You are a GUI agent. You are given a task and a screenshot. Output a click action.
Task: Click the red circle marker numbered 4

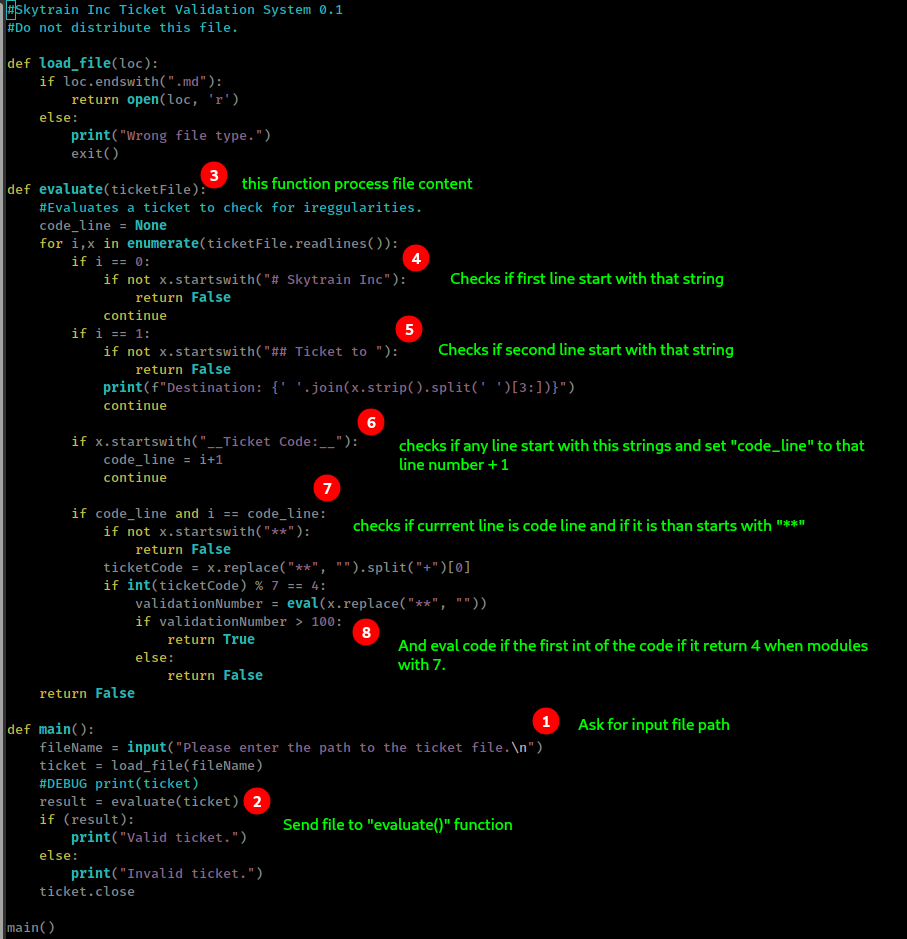[x=416, y=258]
